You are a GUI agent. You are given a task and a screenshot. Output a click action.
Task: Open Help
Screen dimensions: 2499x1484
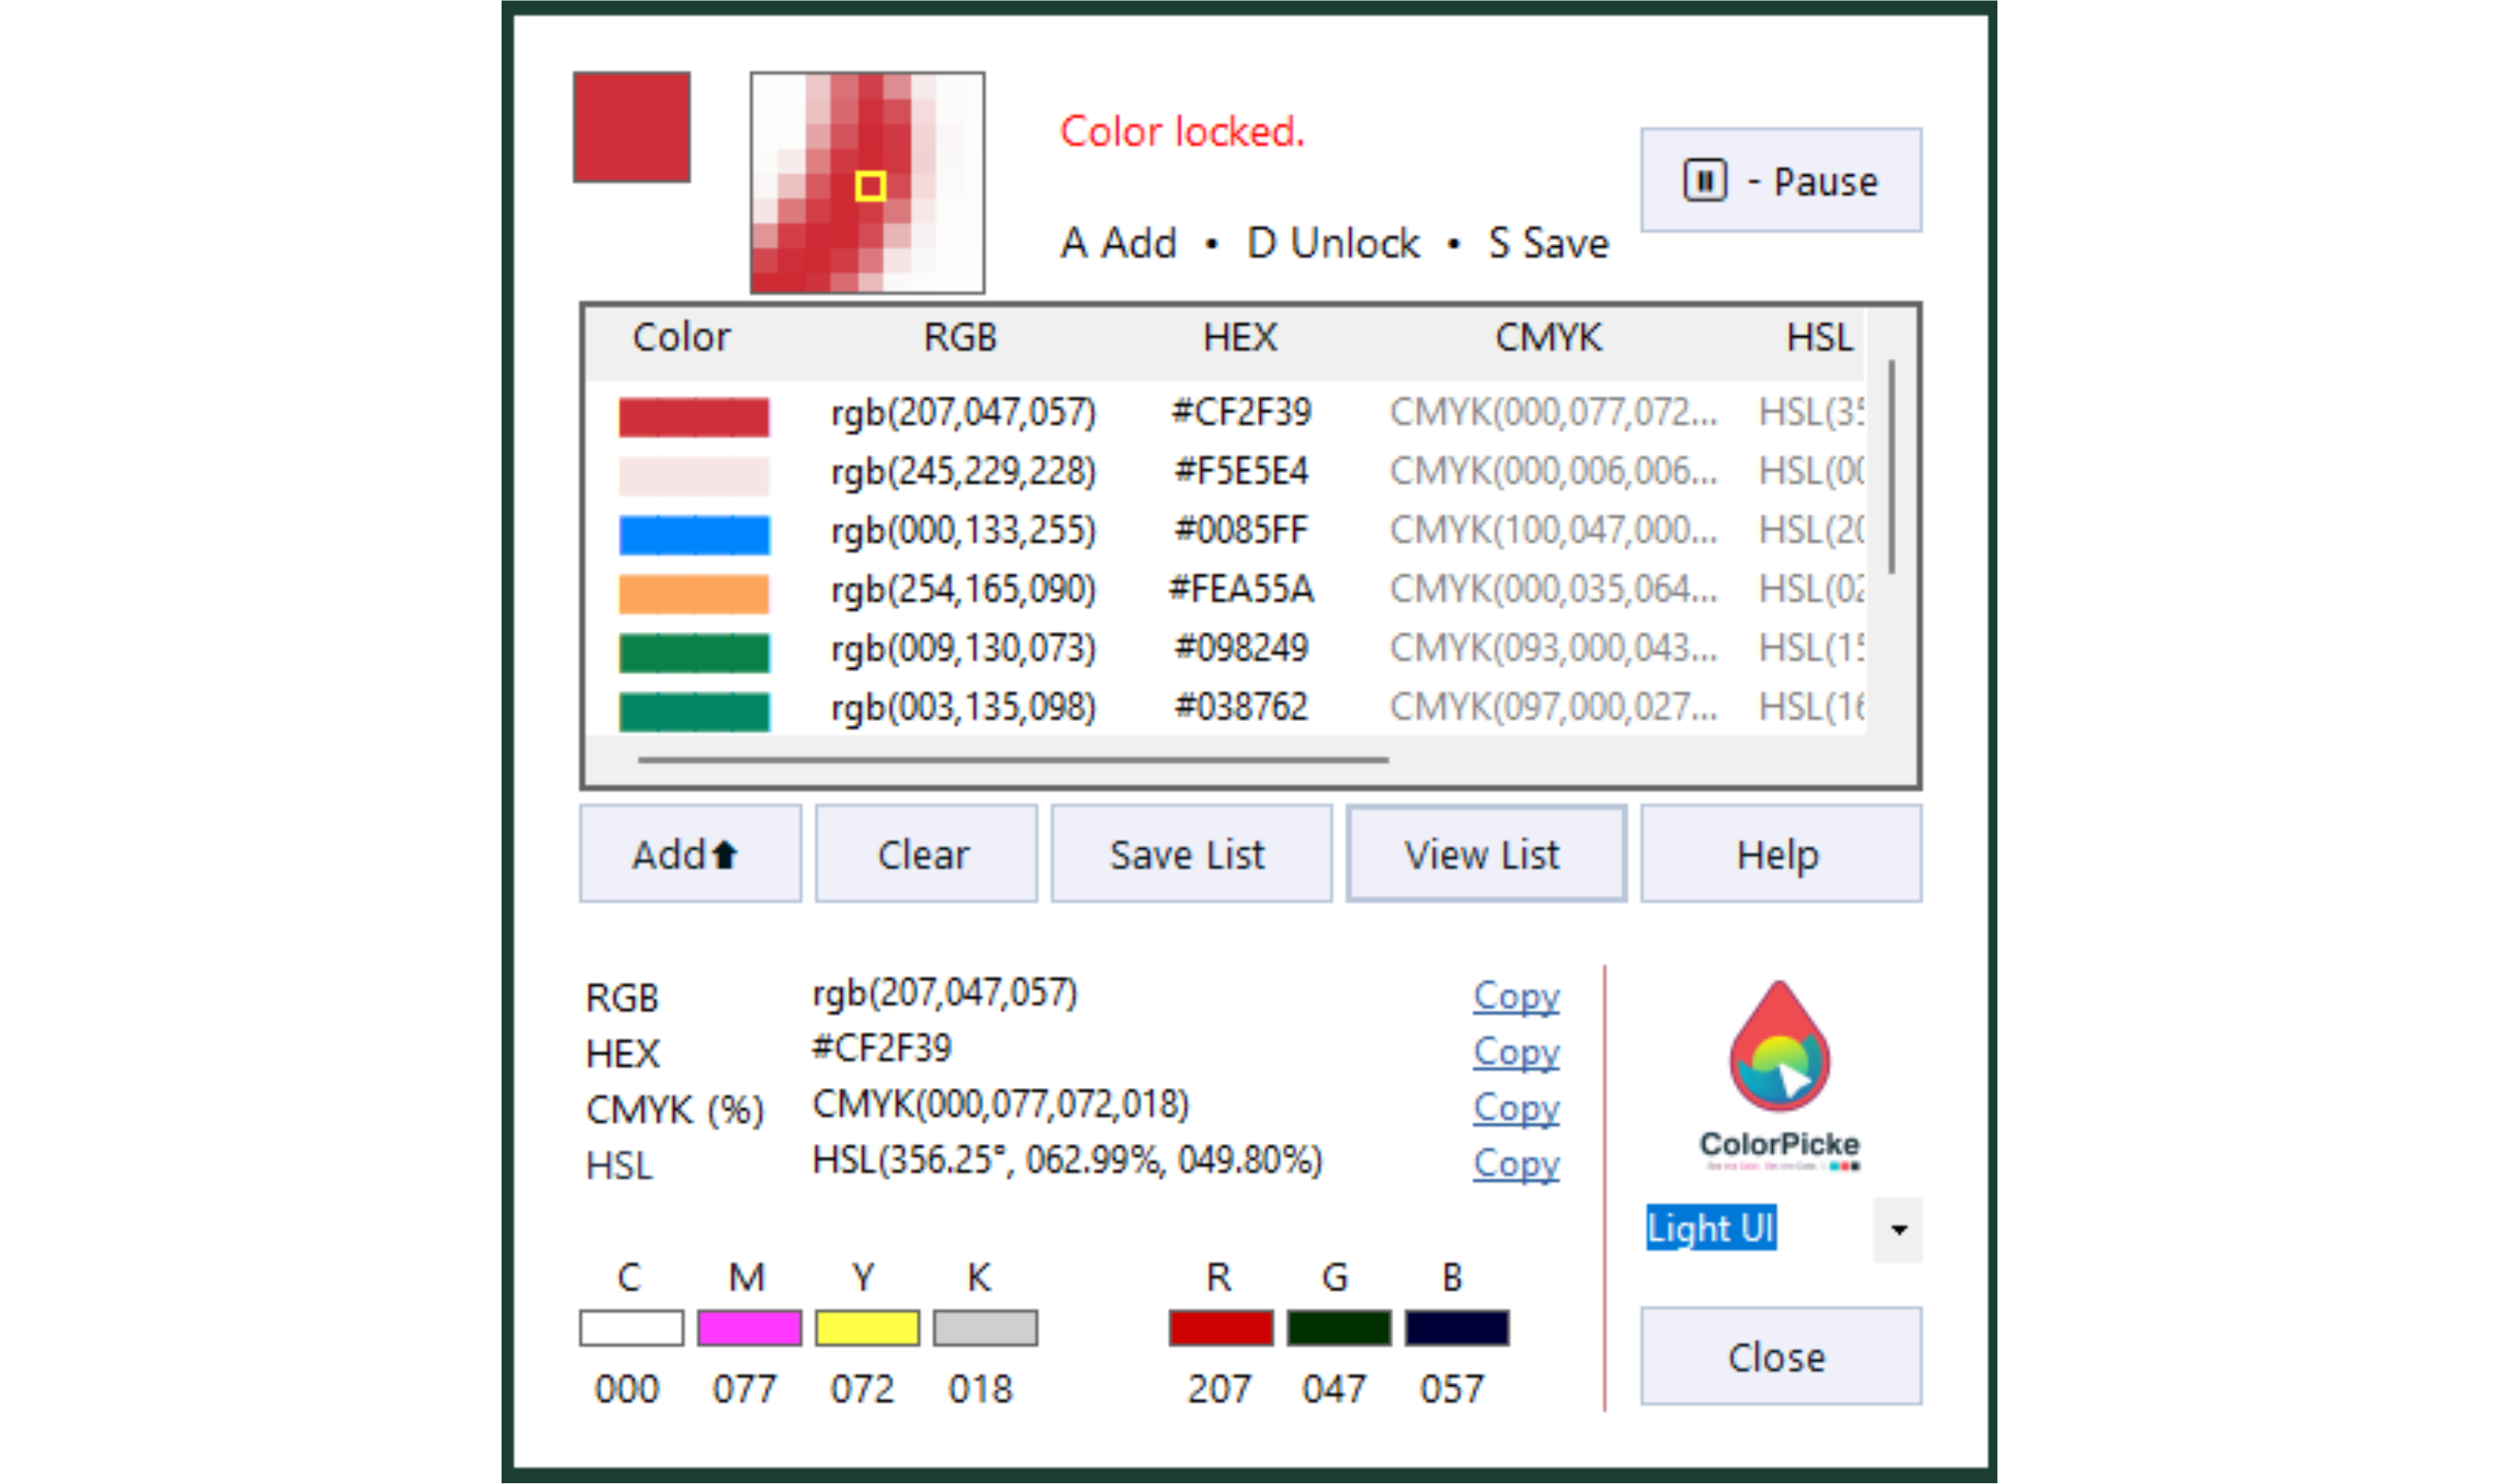pyautogui.click(x=1780, y=854)
